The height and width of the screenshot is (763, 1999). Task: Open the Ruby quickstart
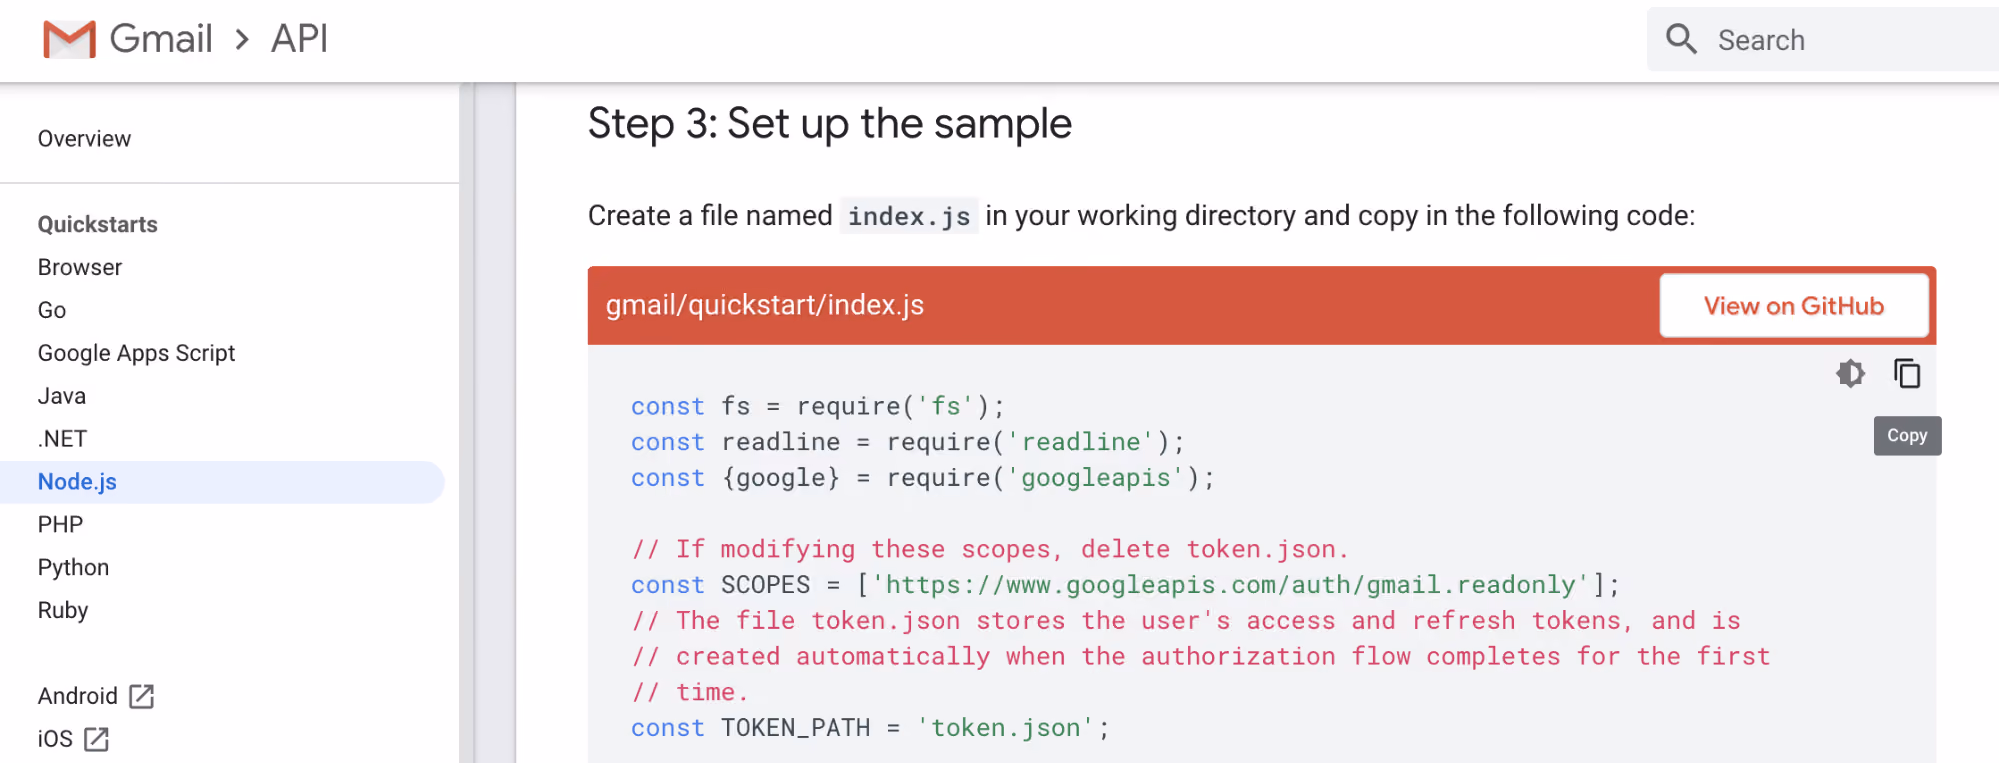click(x=63, y=611)
